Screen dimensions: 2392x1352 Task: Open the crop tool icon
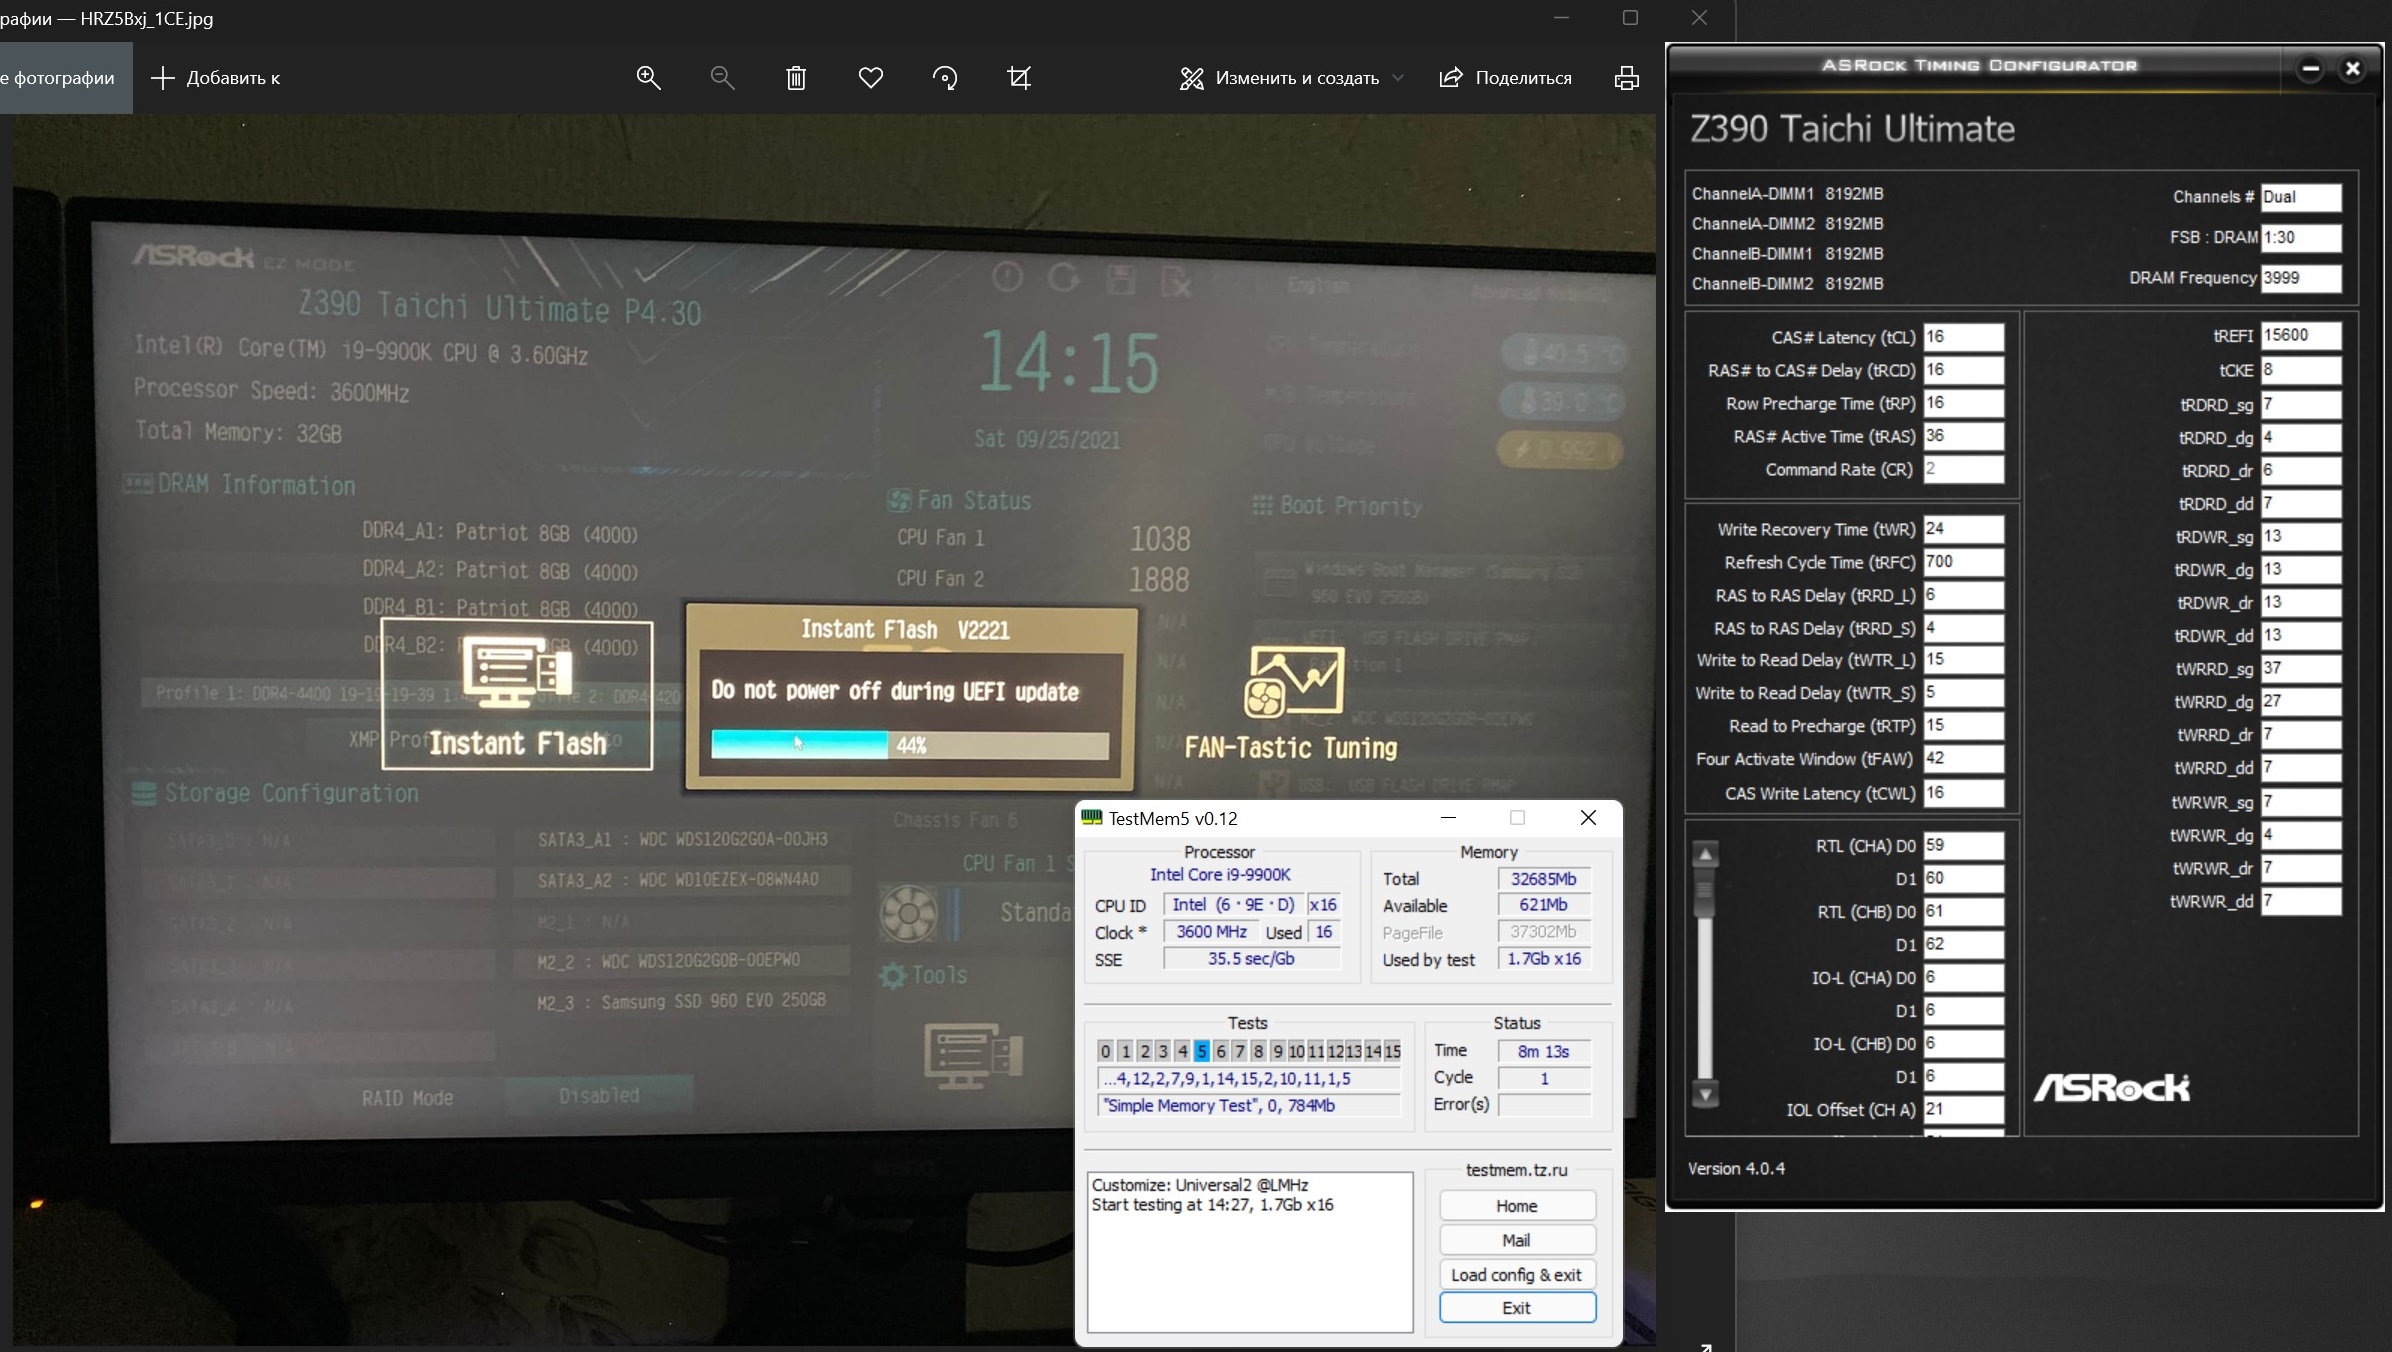(1019, 78)
